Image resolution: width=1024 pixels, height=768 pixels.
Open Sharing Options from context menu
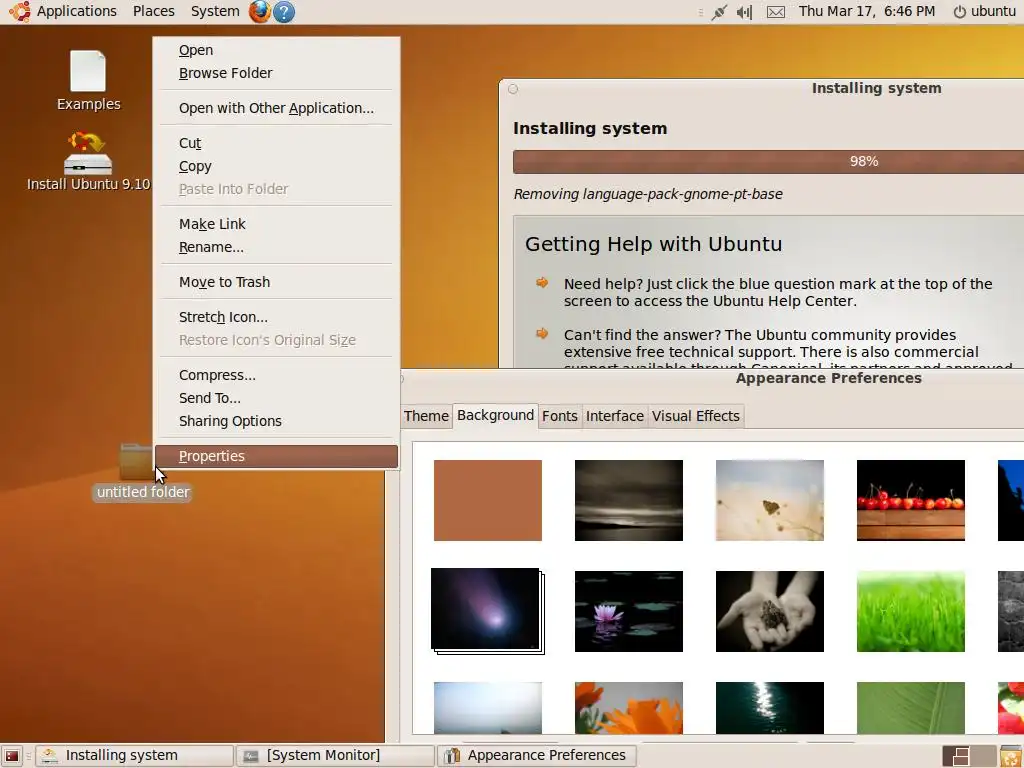pos(276,421)
